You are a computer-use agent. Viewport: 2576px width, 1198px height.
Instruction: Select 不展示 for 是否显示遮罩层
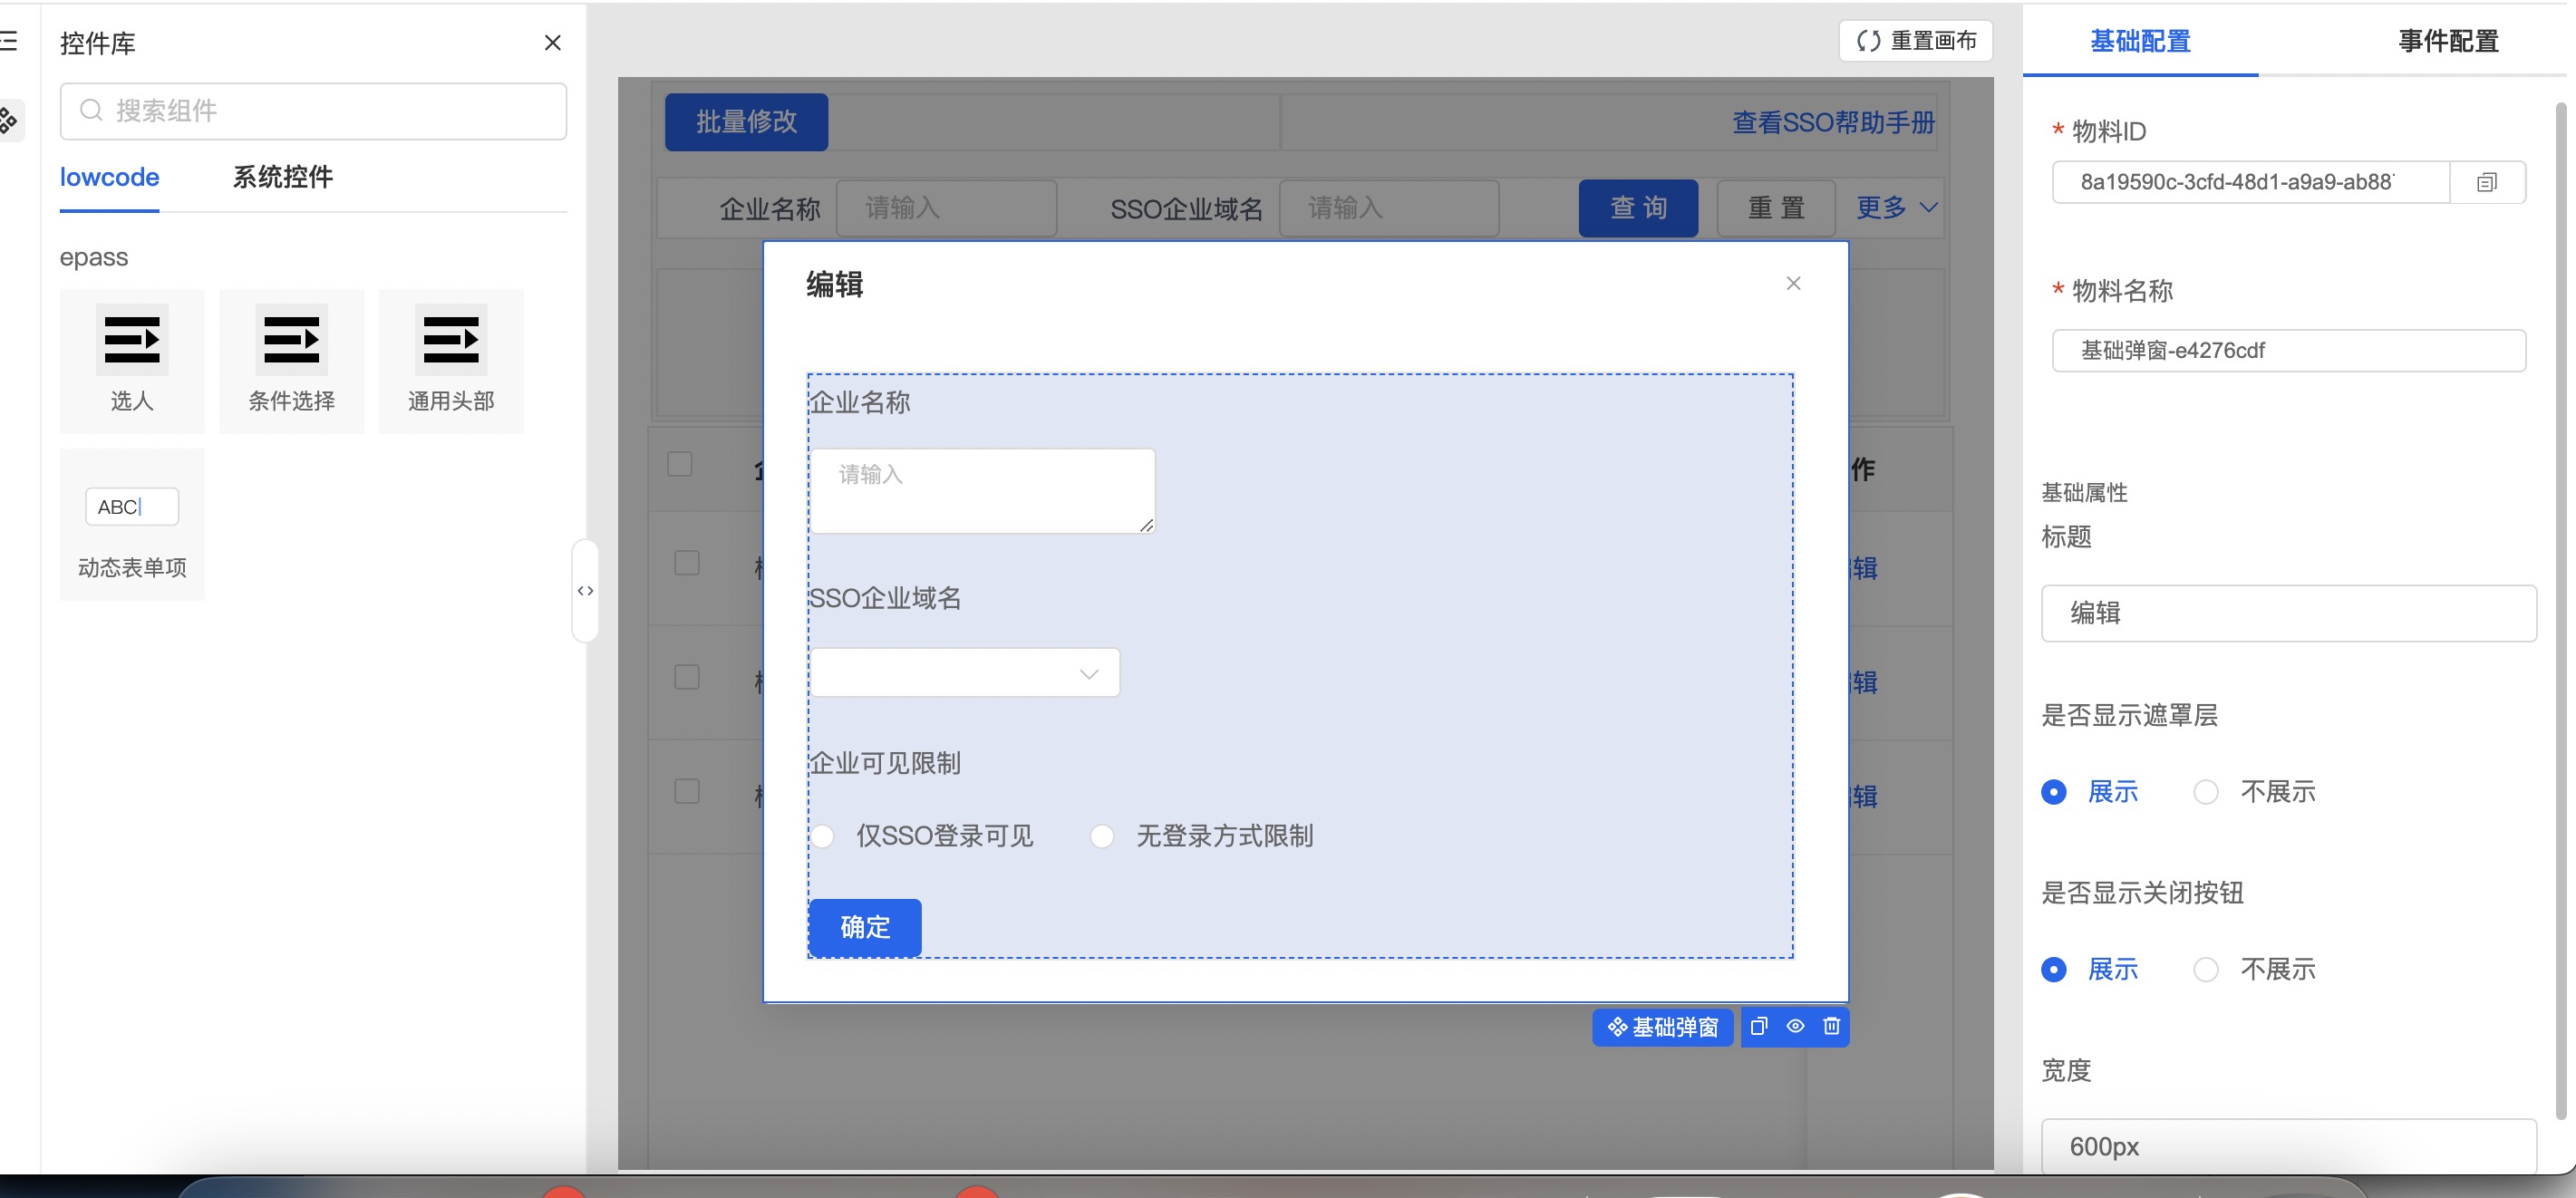2206,792
